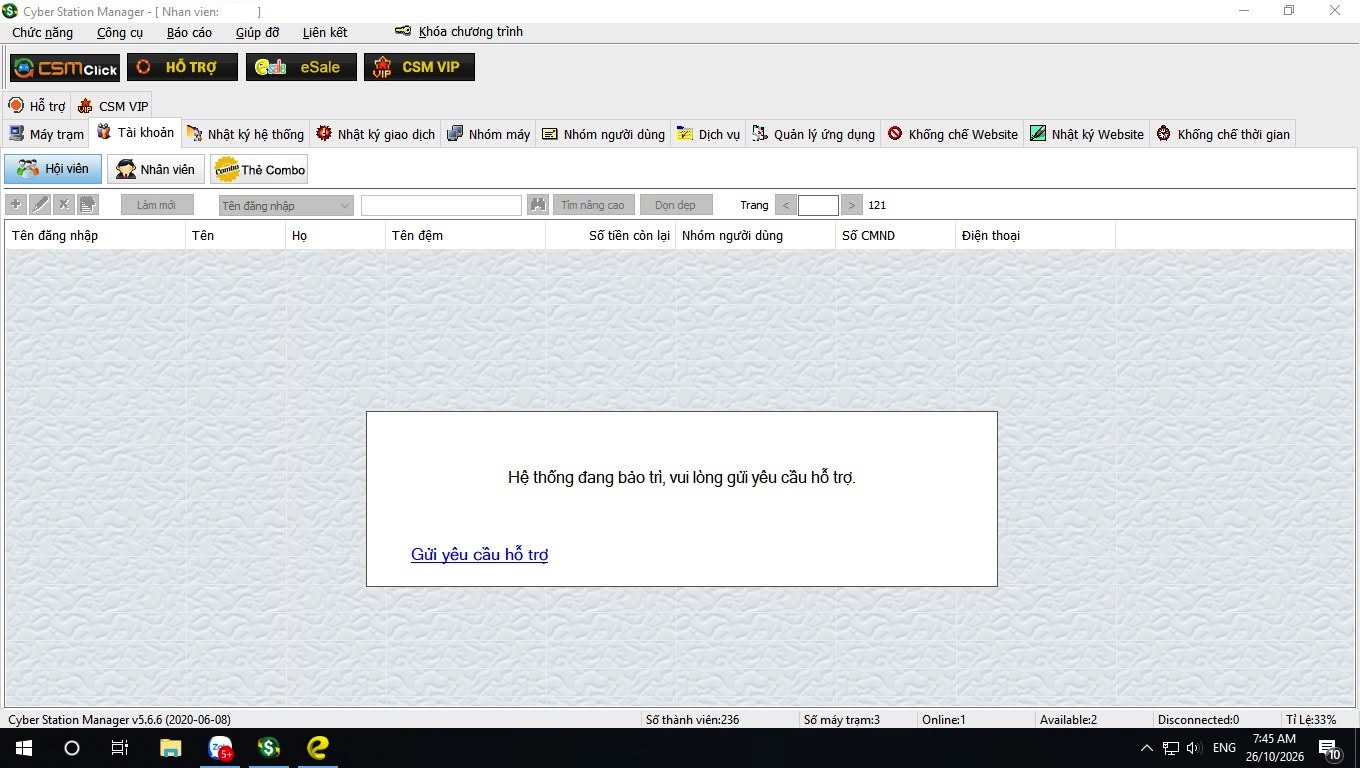Click the edit pencil icon
Viewport: 1360px width, 768px height.
tap(40, 205)
